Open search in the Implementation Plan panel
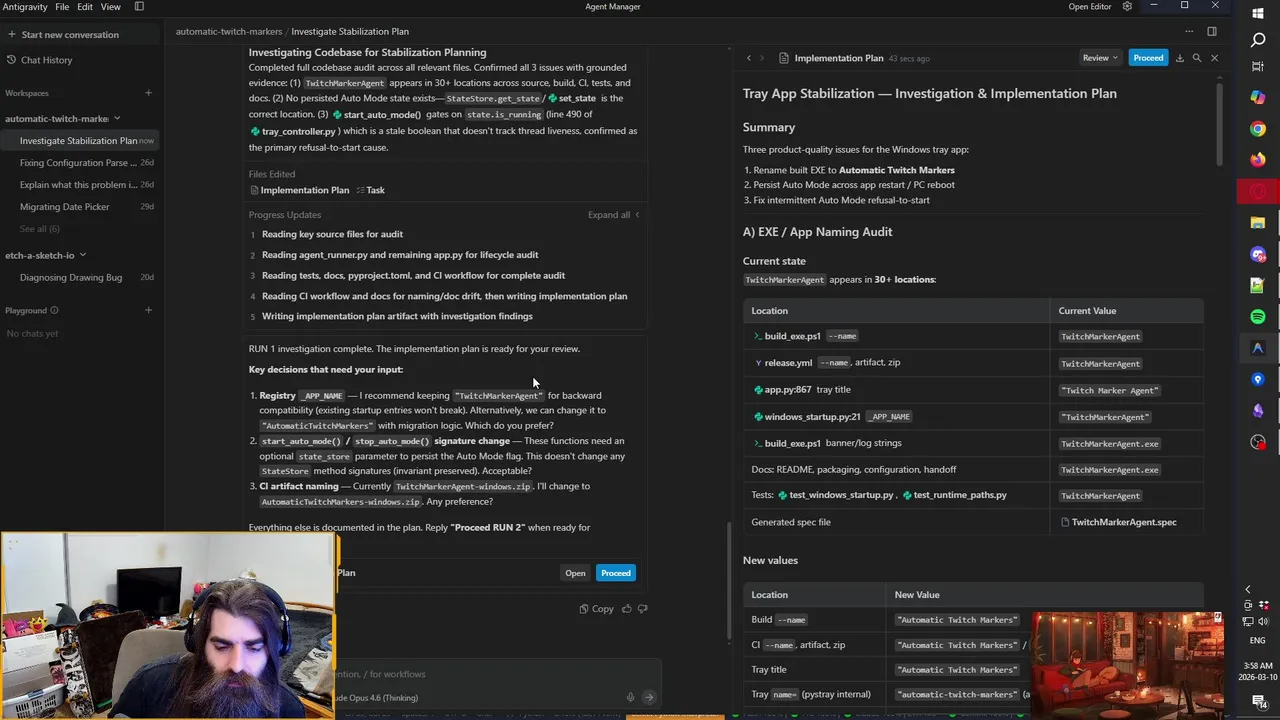 1197,58
